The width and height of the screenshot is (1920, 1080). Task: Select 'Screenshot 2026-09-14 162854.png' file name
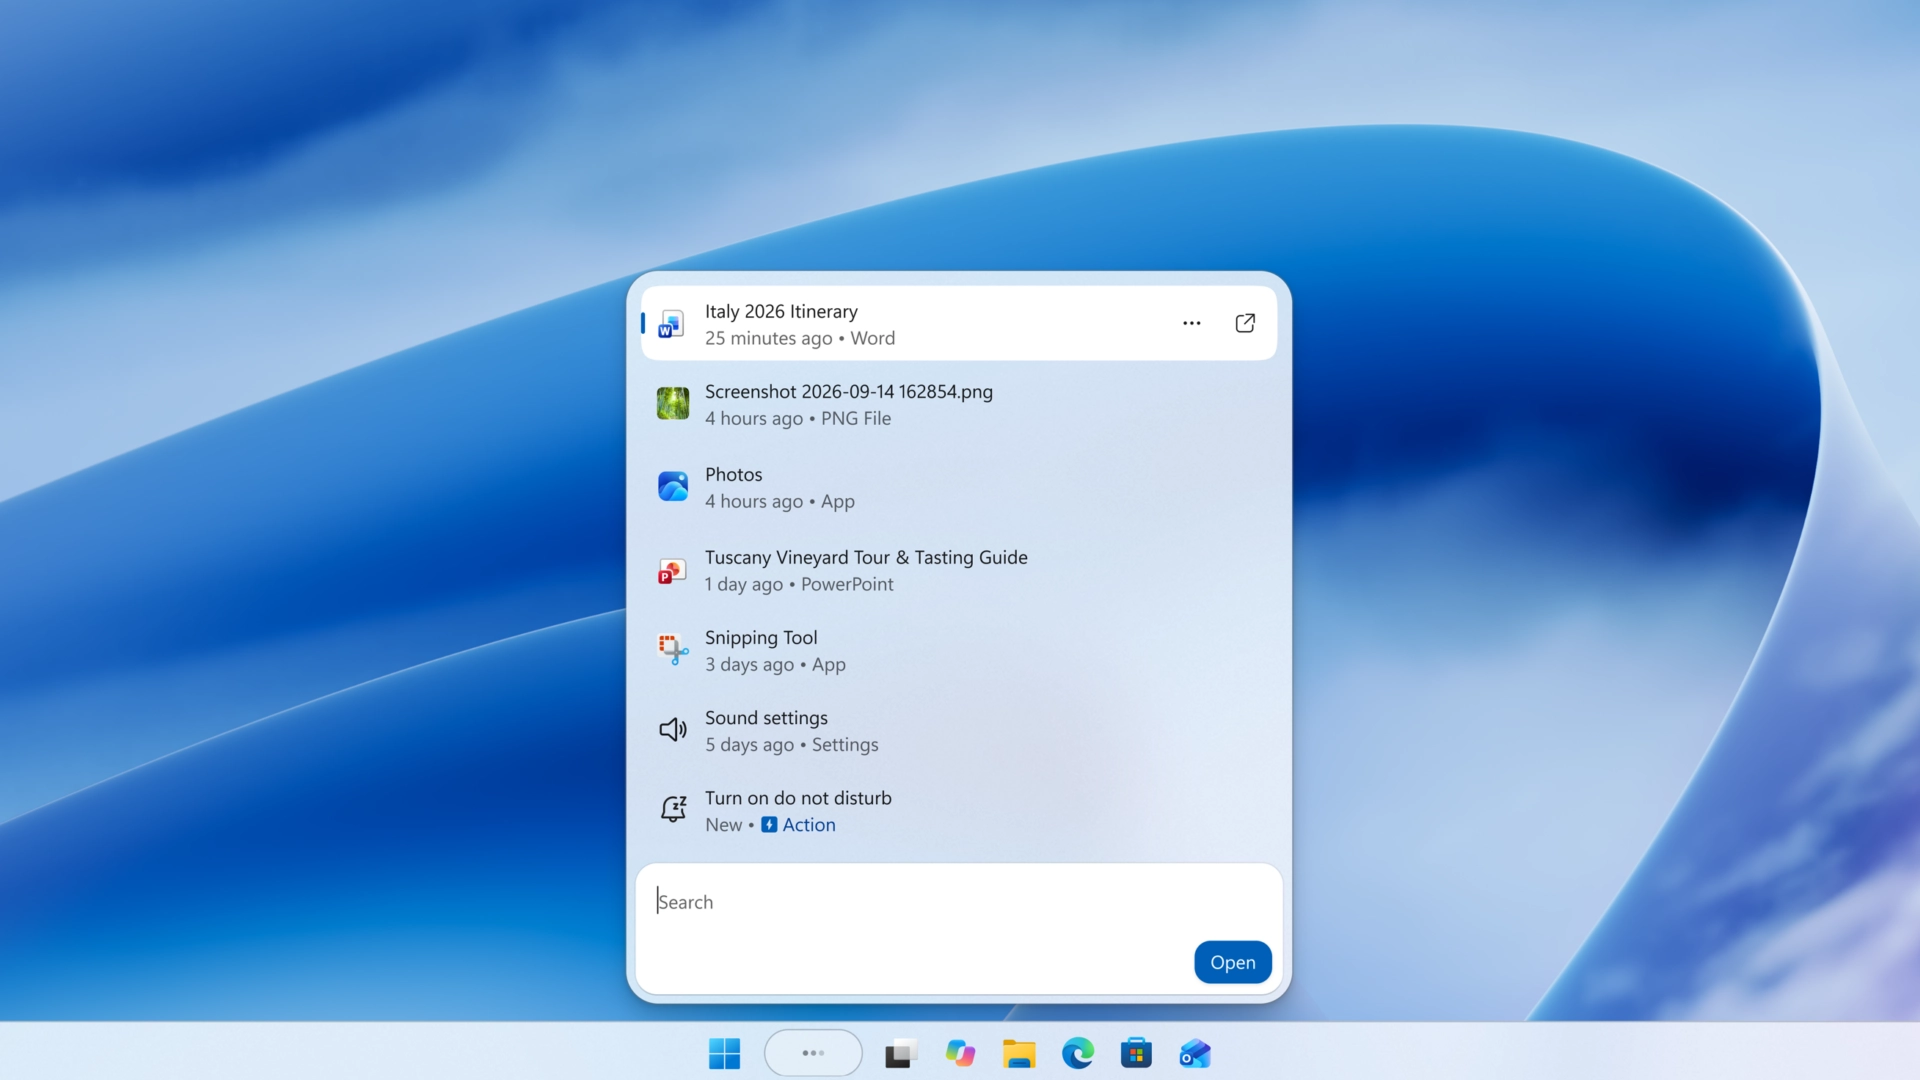[849, 391]
